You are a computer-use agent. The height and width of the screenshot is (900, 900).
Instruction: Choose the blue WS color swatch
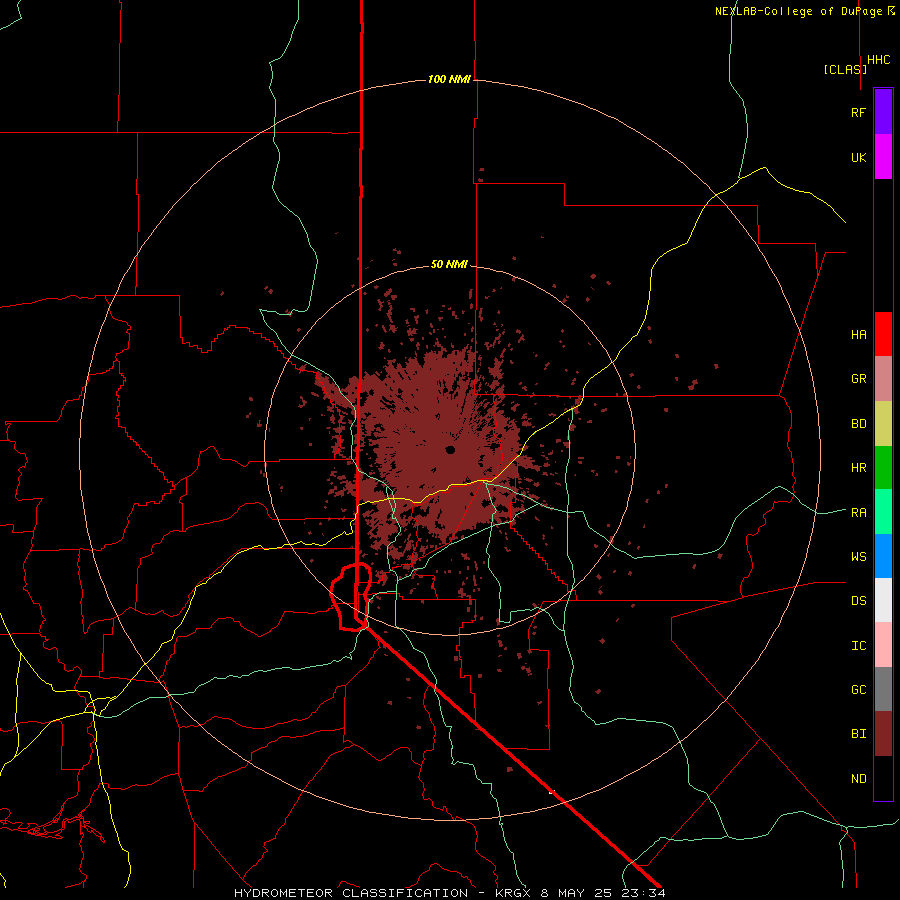click(883, 556)
